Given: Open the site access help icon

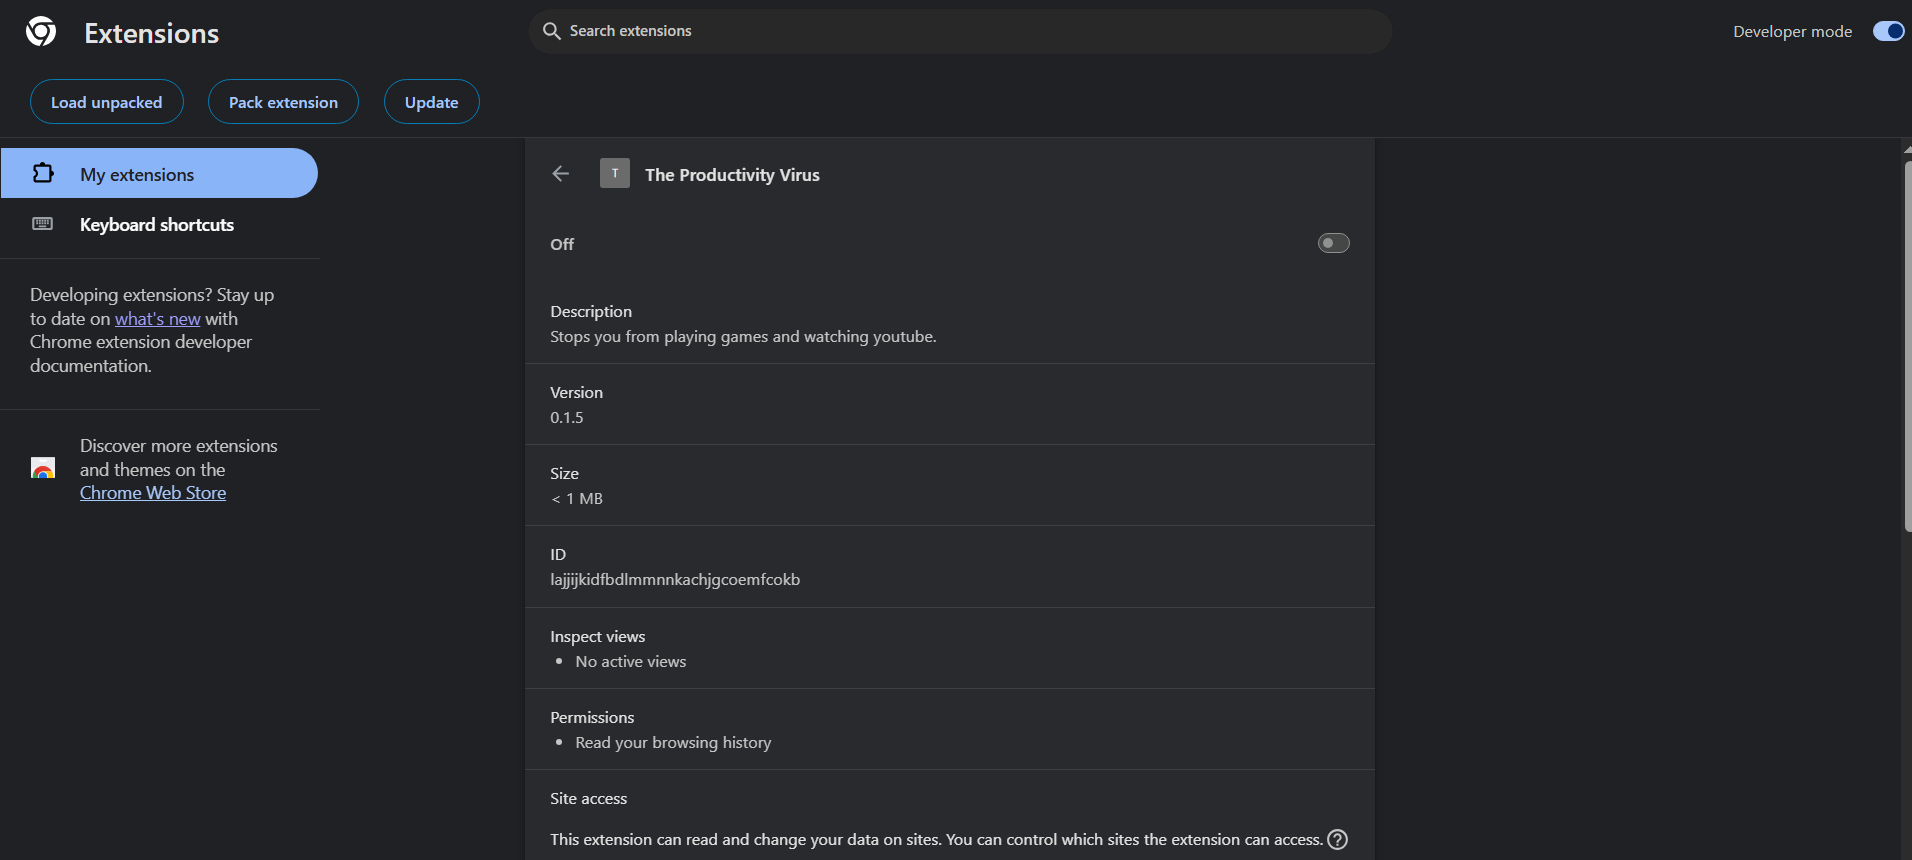Looking at the screenshot, I should tap(1337, 839).
